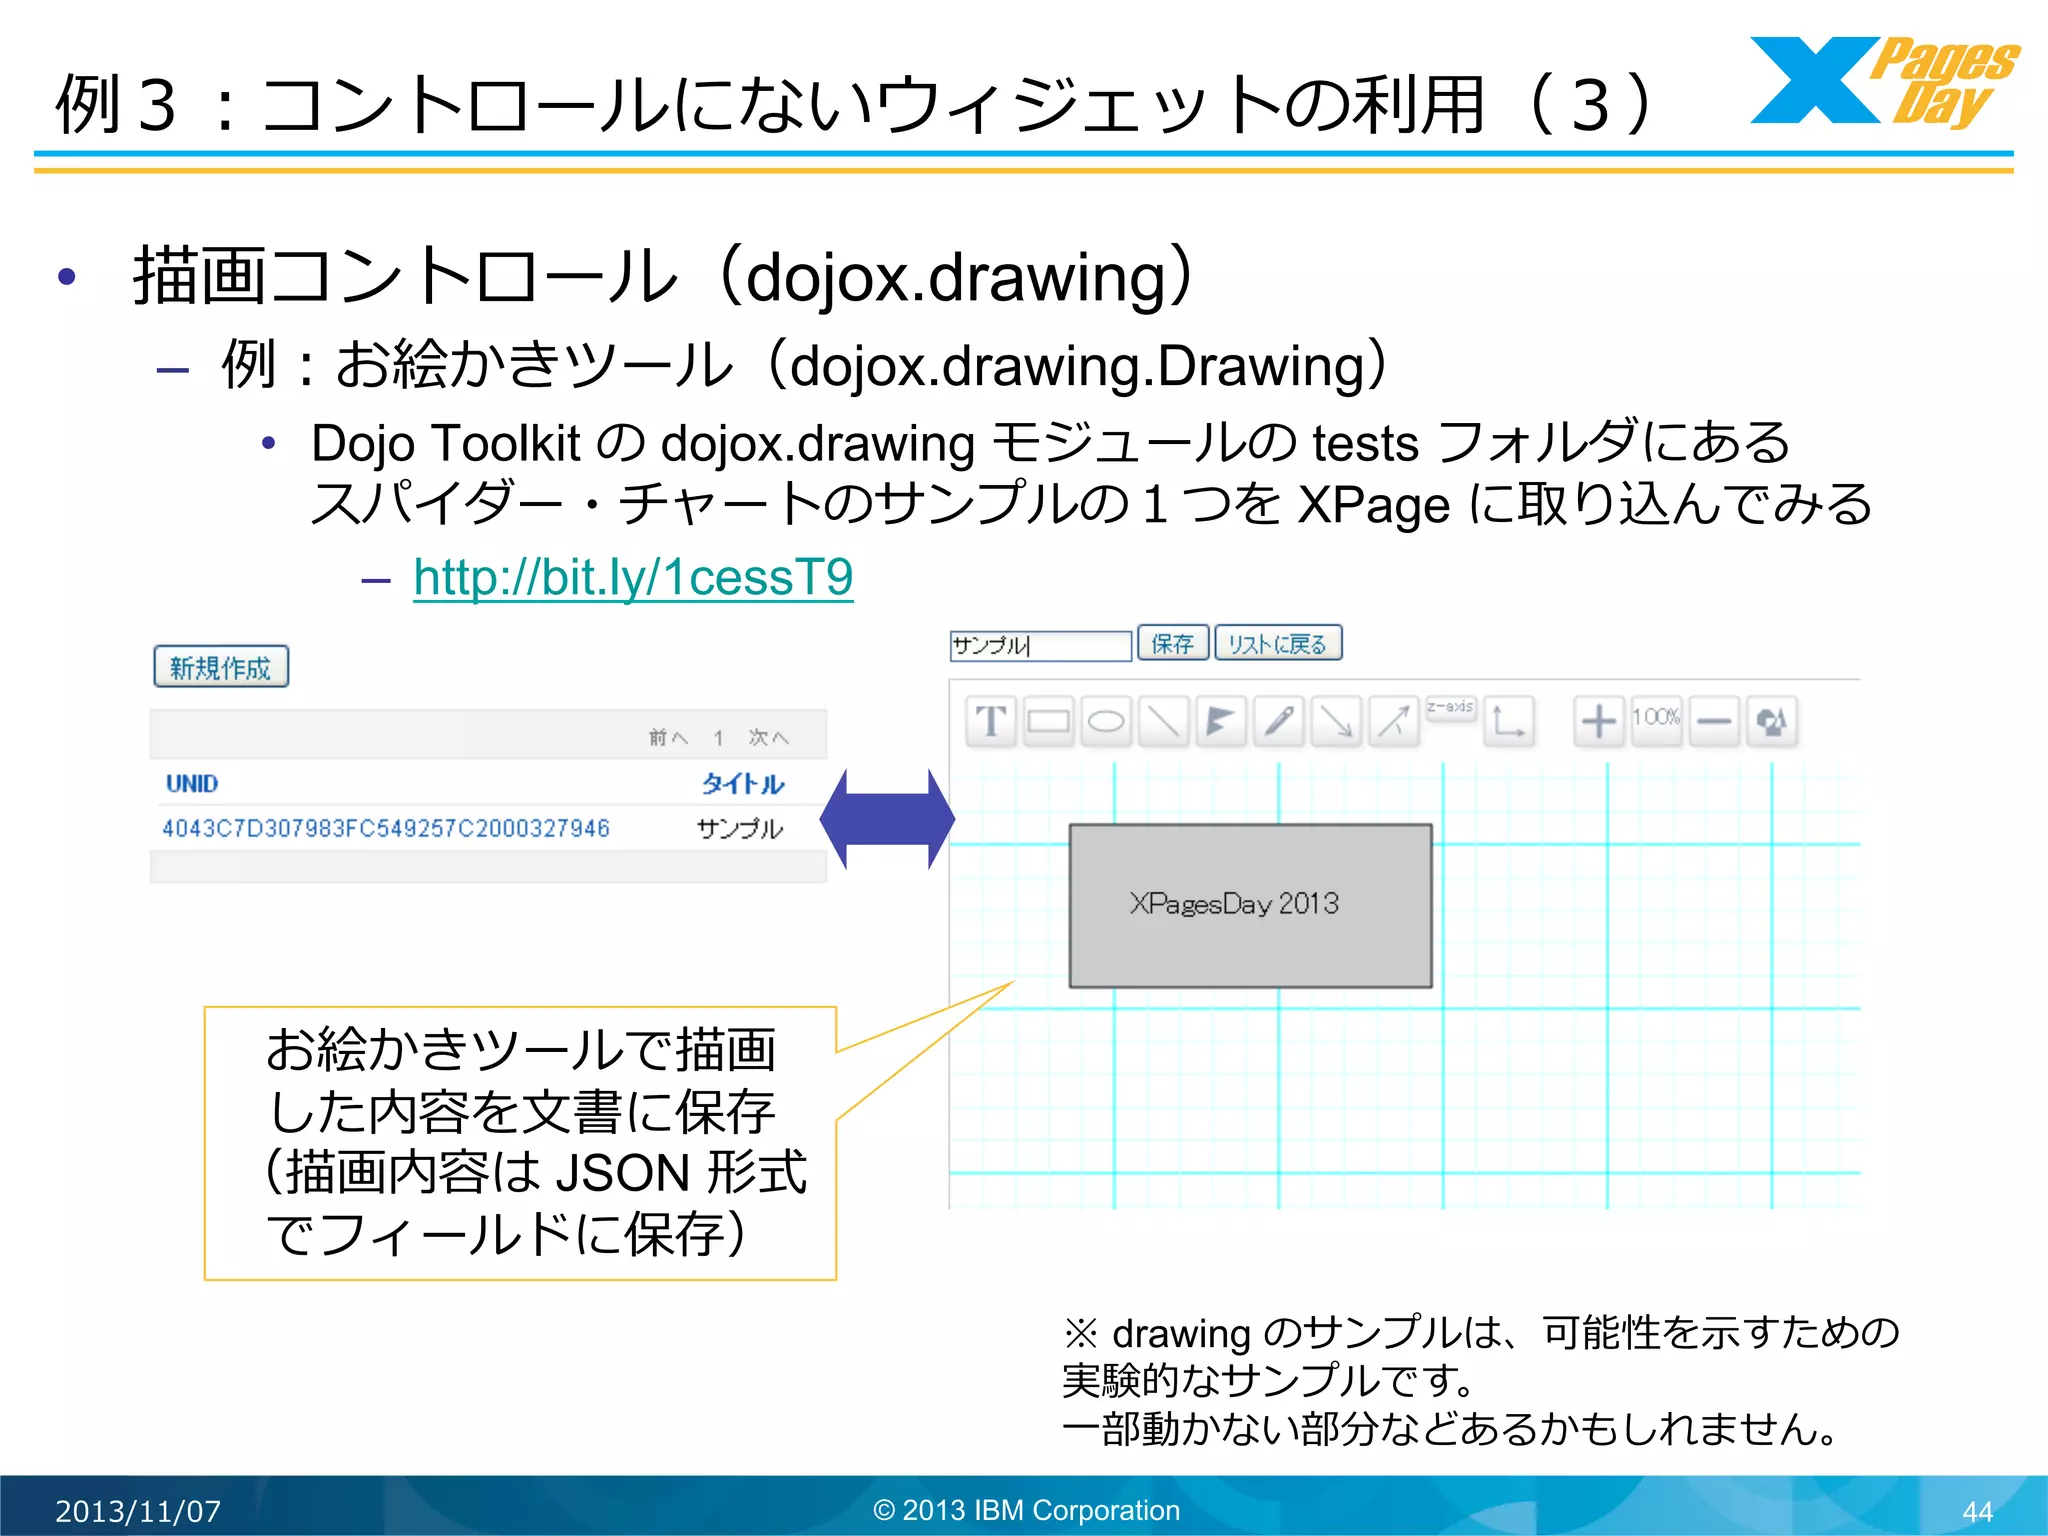Click the date 2013/11/07 in footer
Image resolution: width=2048 pixels, height=1536 pixels.
point(138,1511)
